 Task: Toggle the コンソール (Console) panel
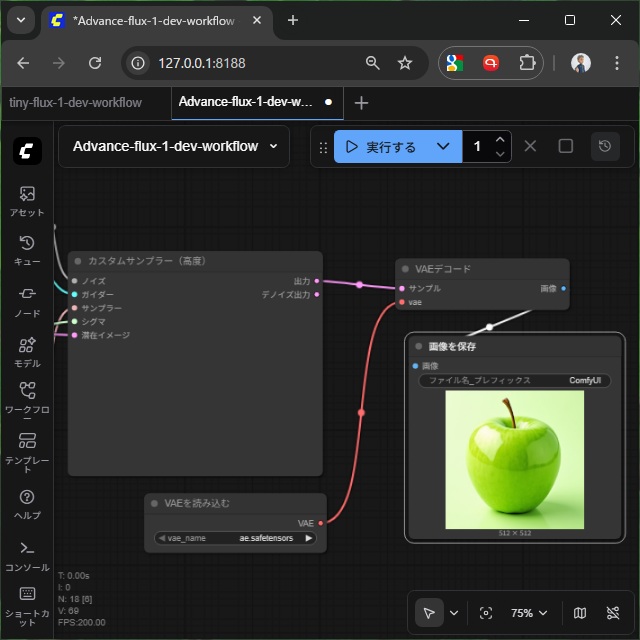[x=27, y=554]
